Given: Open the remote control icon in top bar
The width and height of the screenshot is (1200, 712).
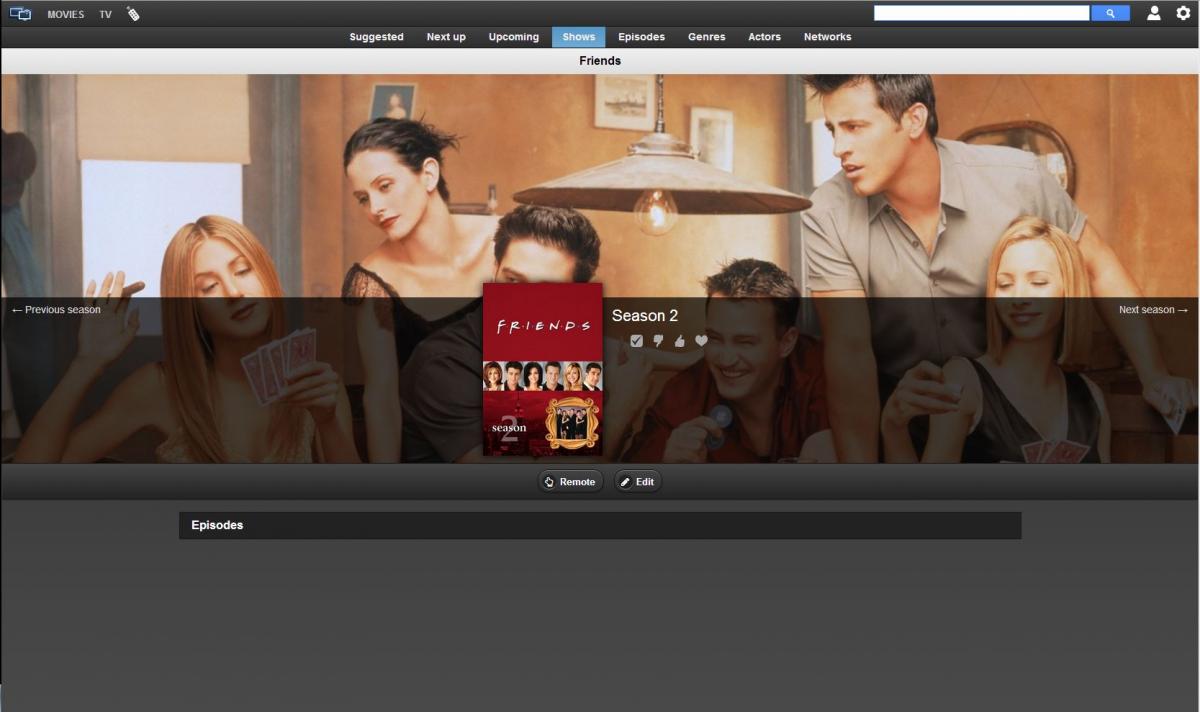Looking at the screenshot, I should [x=133, y=13].
